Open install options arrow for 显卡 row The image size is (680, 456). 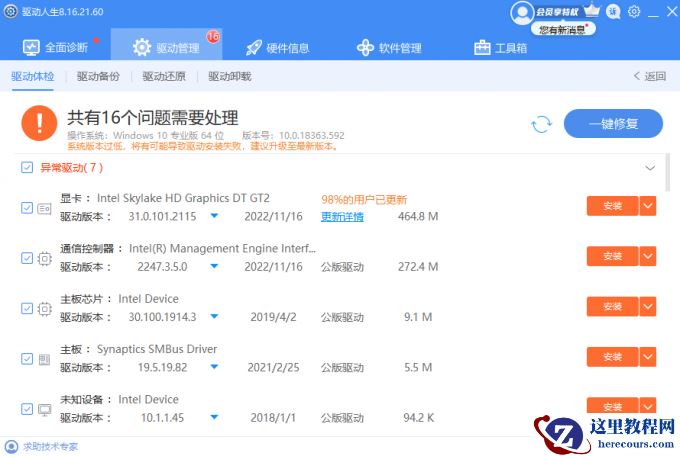648,206
